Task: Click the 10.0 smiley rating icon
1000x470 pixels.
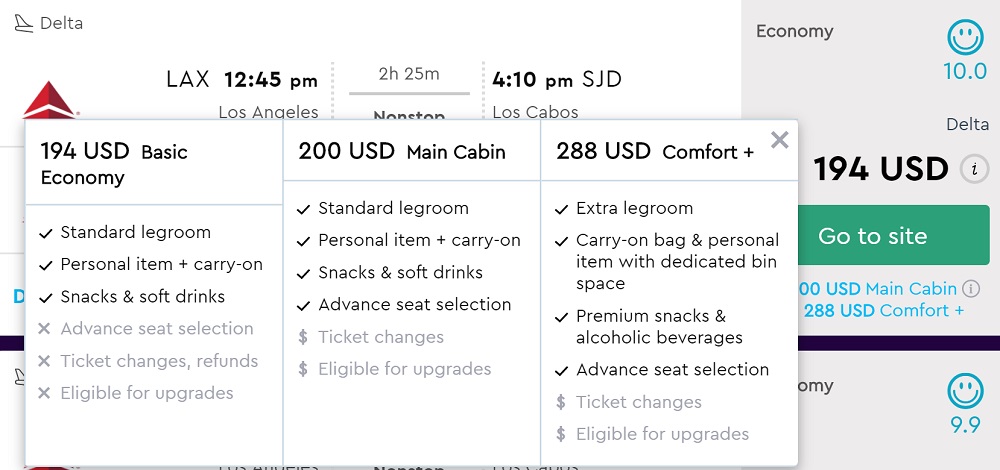Action: point(965,39)
